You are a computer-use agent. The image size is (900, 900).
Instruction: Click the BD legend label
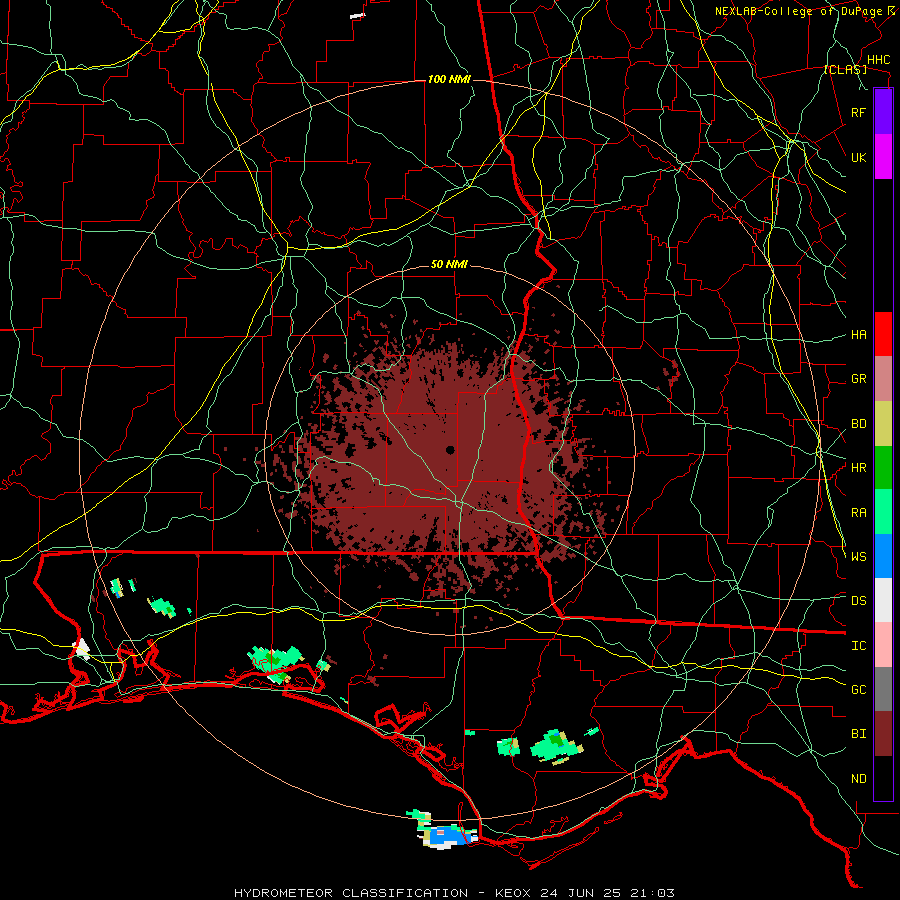pos(858,424)
